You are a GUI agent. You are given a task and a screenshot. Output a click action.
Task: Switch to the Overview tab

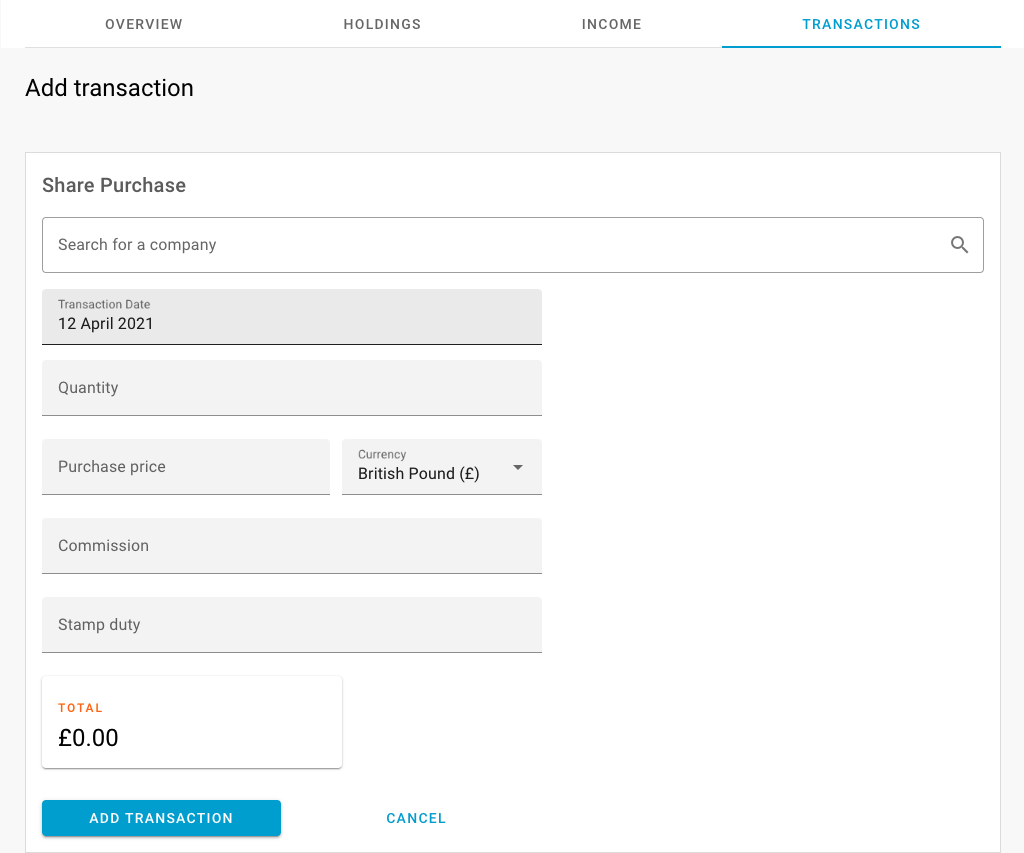coord(144,24)
